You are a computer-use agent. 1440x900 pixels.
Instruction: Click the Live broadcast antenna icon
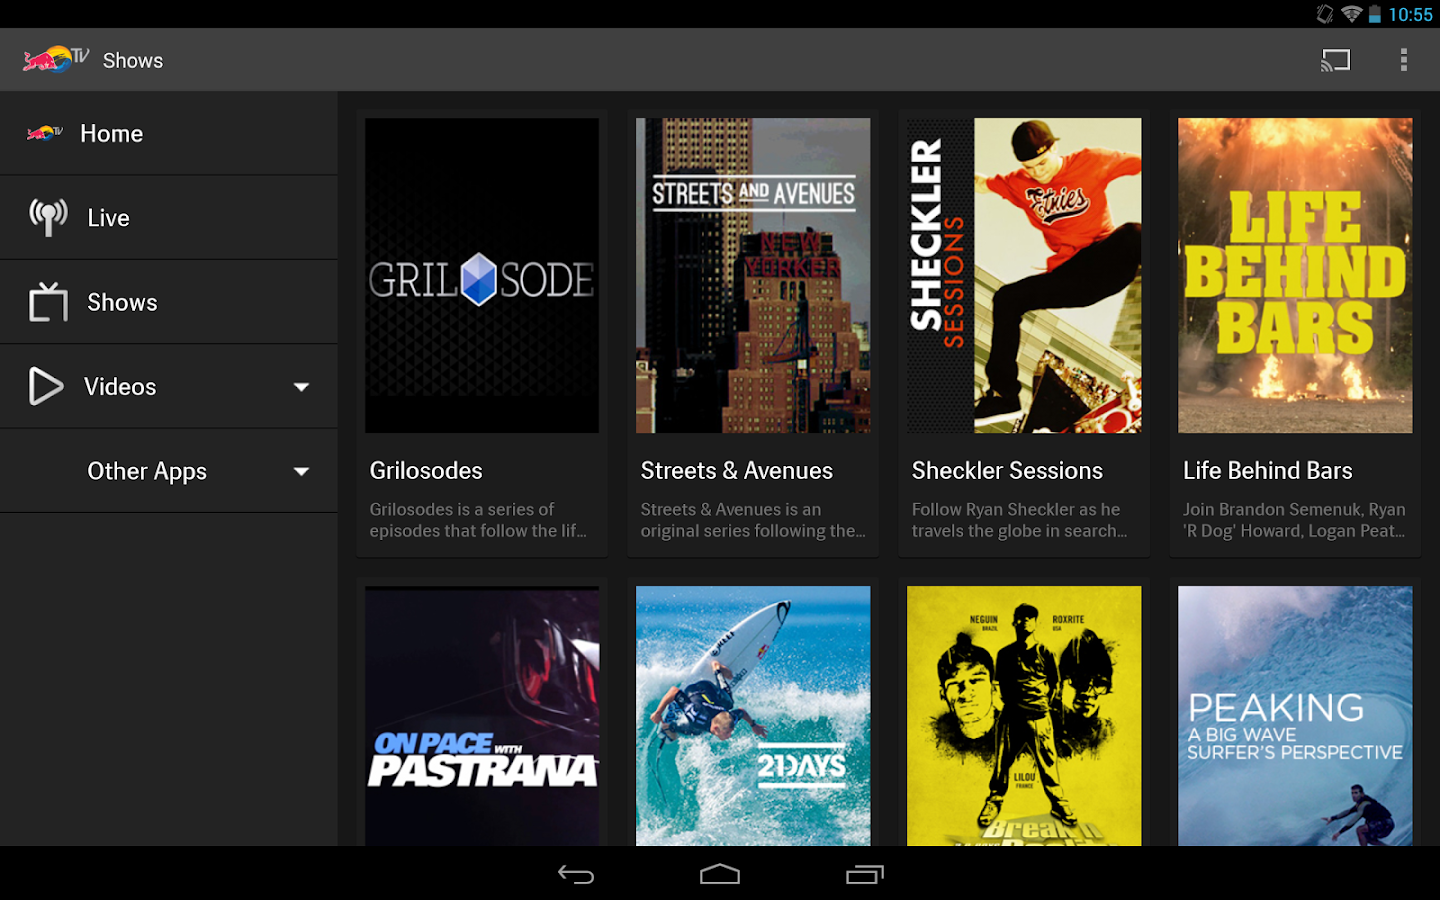[48, 217]
